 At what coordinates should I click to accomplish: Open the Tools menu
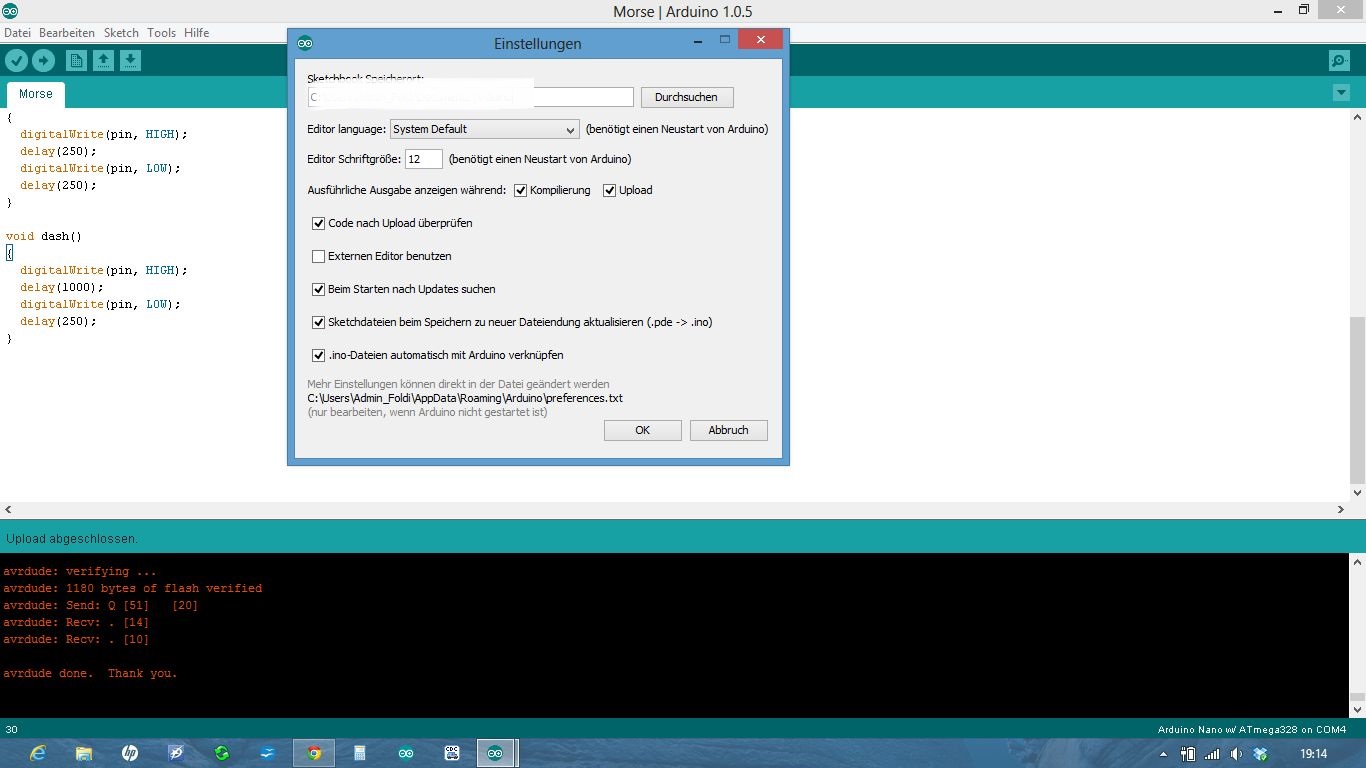161,33
